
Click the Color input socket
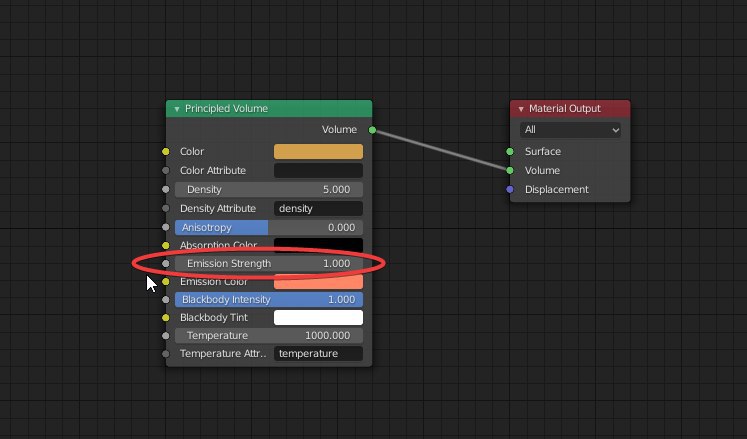click(166, 152)
